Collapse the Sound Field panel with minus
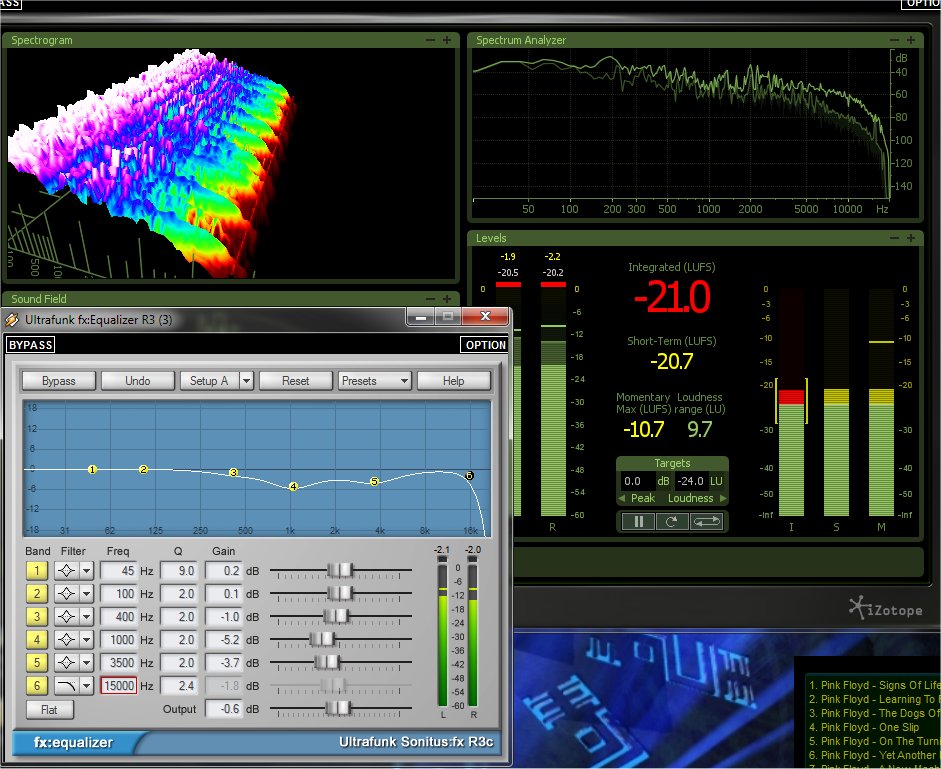941x769 pixels. click(430, 299)
